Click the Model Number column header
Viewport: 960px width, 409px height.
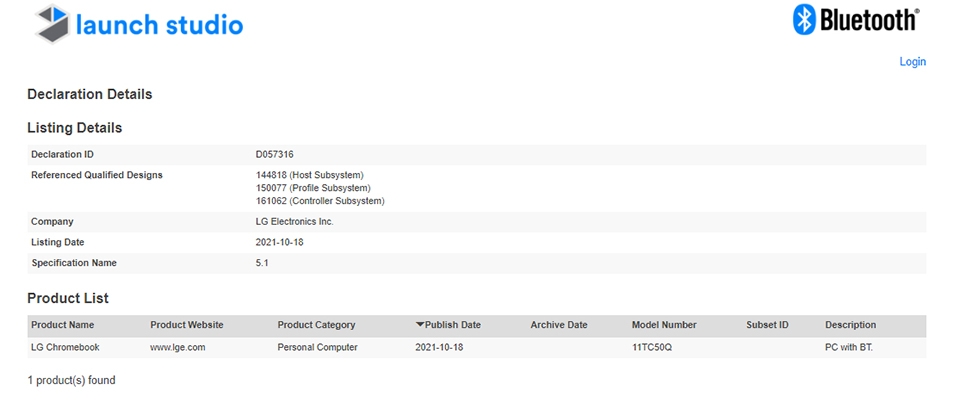[x=664, y=325]
